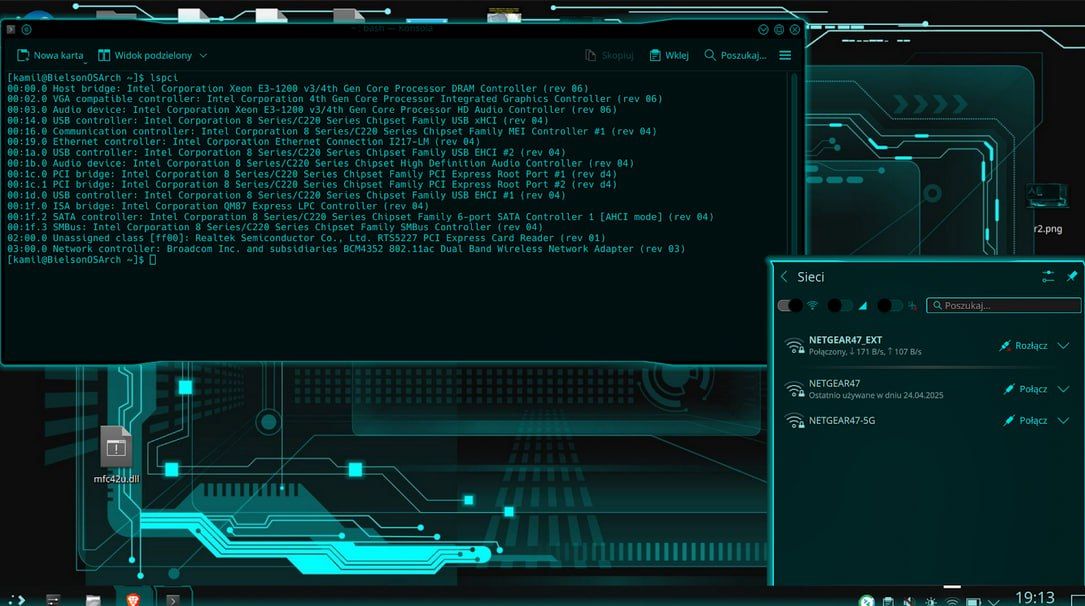The width and height of the screenshot is (1085, 606).
Task: Select the NETGEAR47_EXT network name
Action: click(x=845, y=340)
